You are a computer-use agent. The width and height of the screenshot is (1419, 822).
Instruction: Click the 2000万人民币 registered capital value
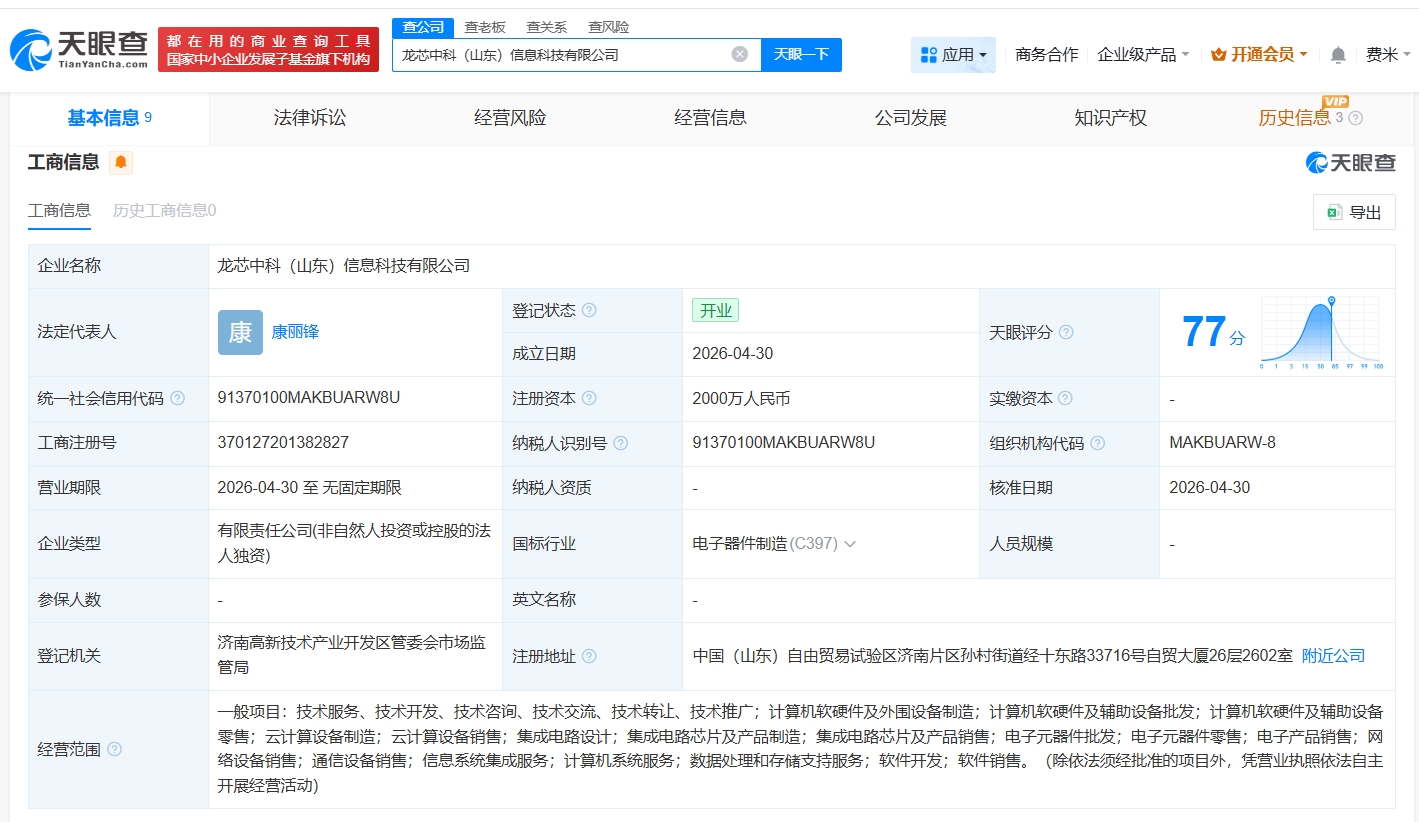pyautogui.click(x=741, y=398)
